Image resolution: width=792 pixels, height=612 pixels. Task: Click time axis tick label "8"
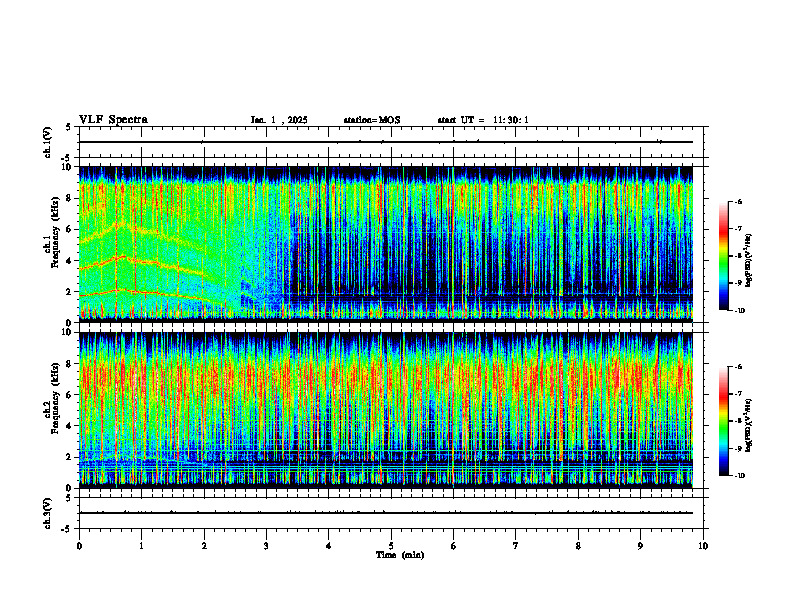pyautogui.click(x=578, y=546)
